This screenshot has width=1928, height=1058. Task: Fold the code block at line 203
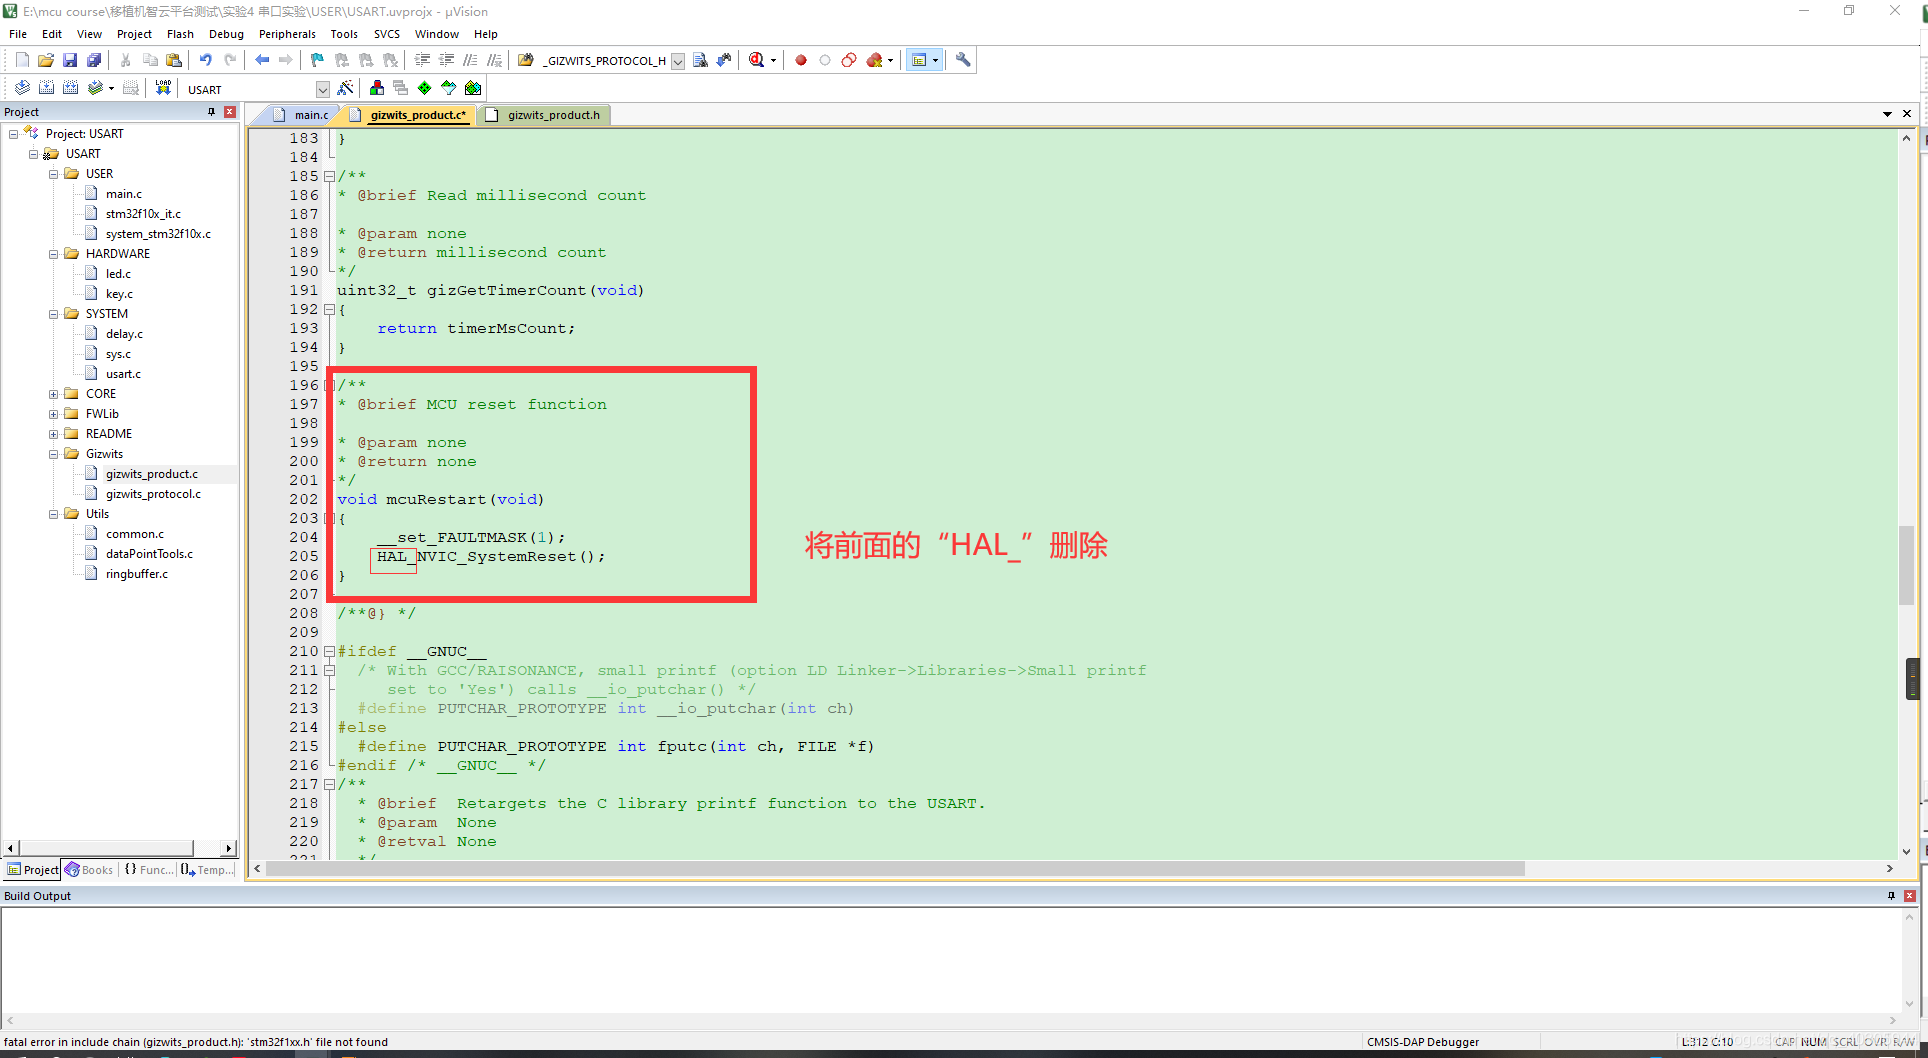click(x=329, y=519)
